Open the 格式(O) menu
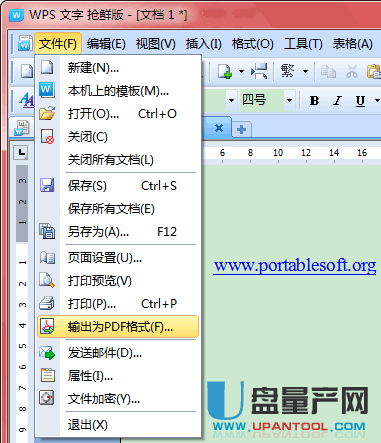The image size is (381, 443). [x=253, y=44]
